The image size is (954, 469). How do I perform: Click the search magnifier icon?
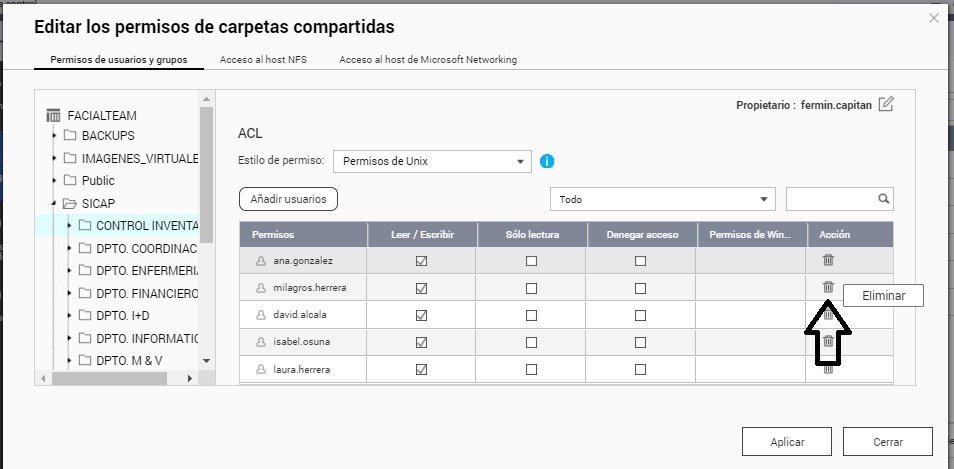click(883, 199)
